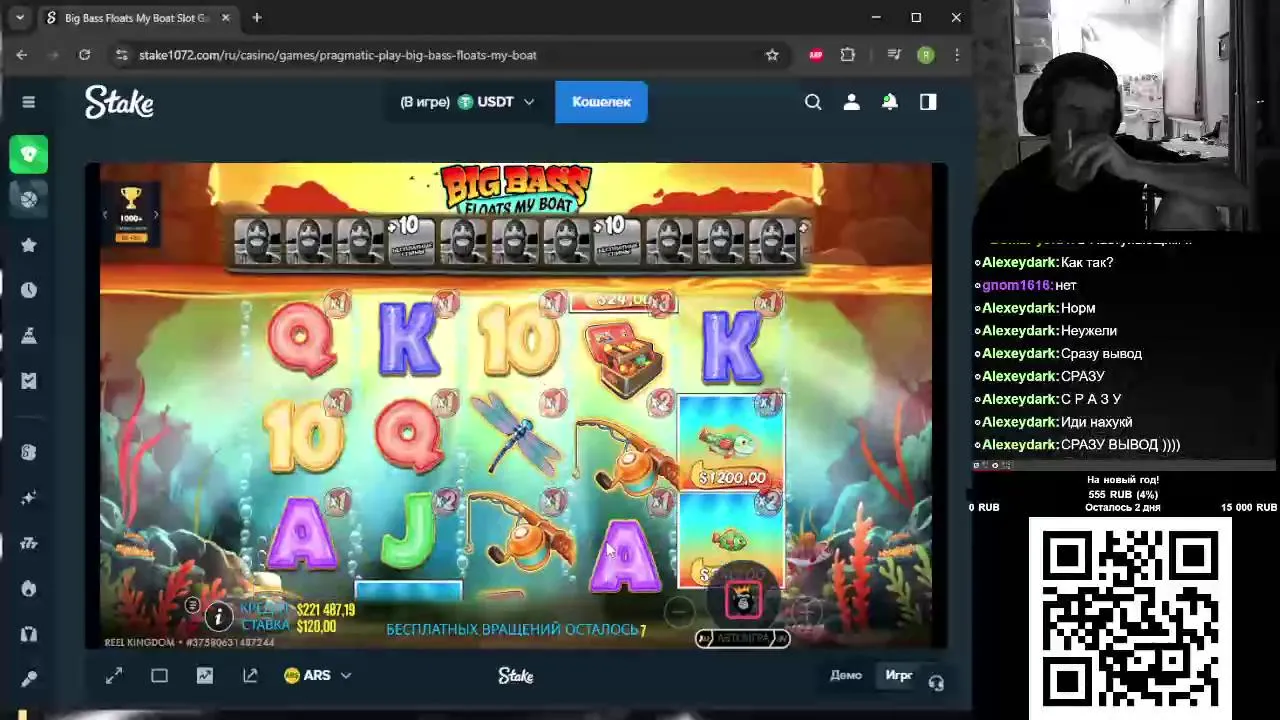
Task: Open Chrome profile avatar
Action: click(926, 55)
